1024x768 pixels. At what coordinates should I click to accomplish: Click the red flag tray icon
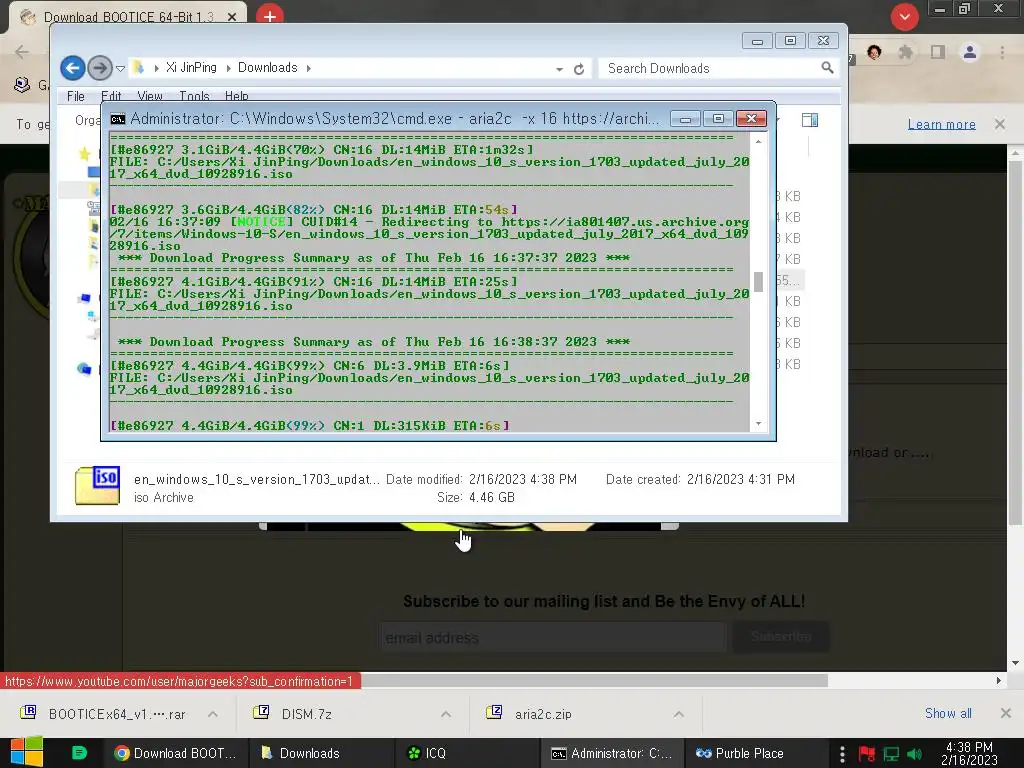pos(867,754)
